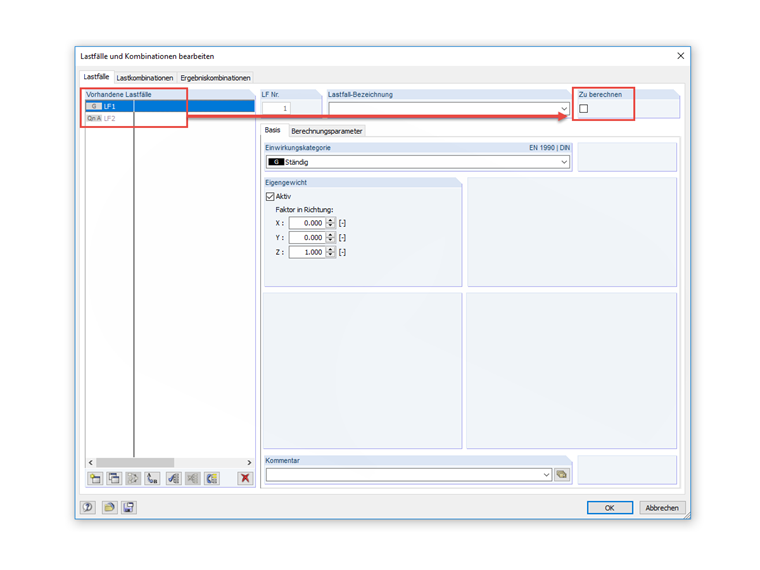Screen dimensions: 760x570
Task: Increase the Y direction factor
Action: [331, 235]
